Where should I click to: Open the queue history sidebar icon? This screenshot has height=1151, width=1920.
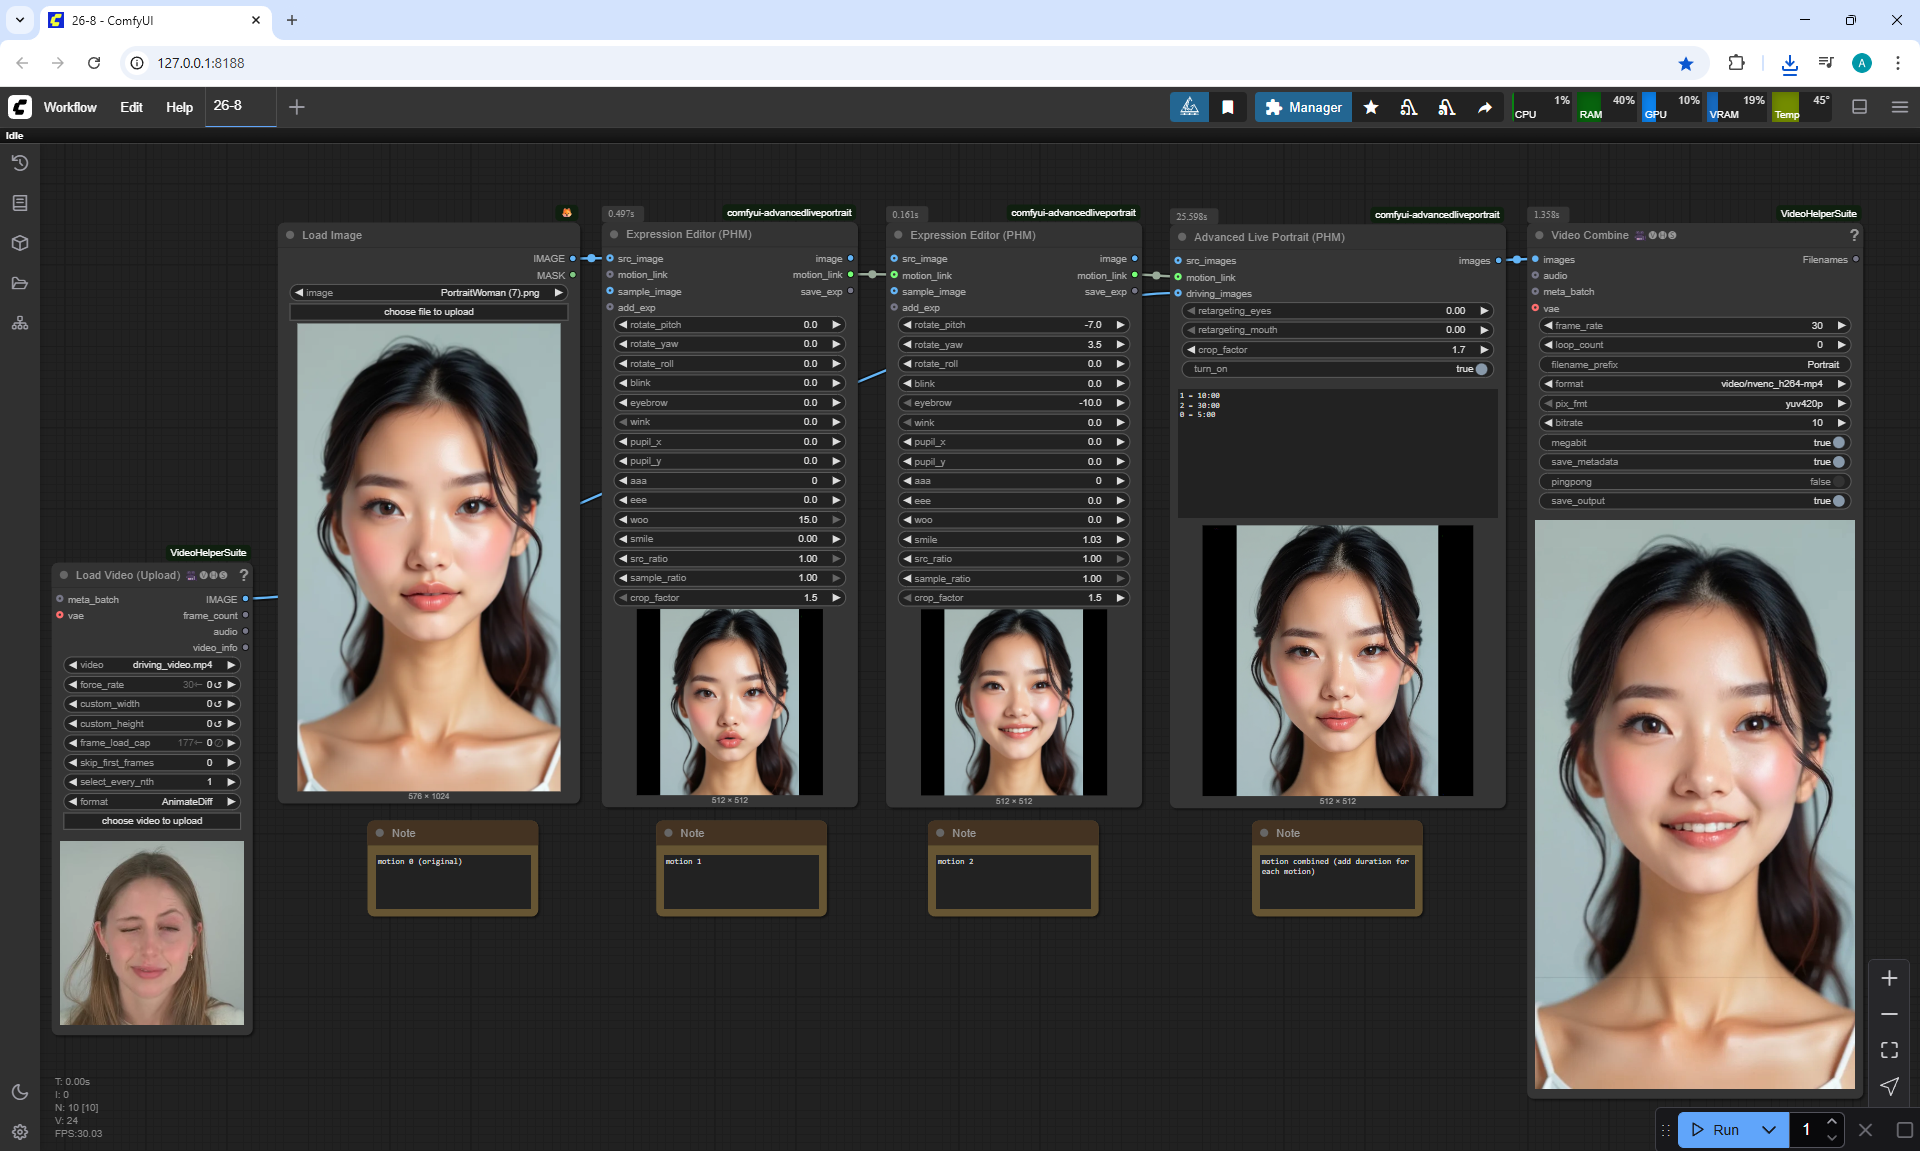20,163
